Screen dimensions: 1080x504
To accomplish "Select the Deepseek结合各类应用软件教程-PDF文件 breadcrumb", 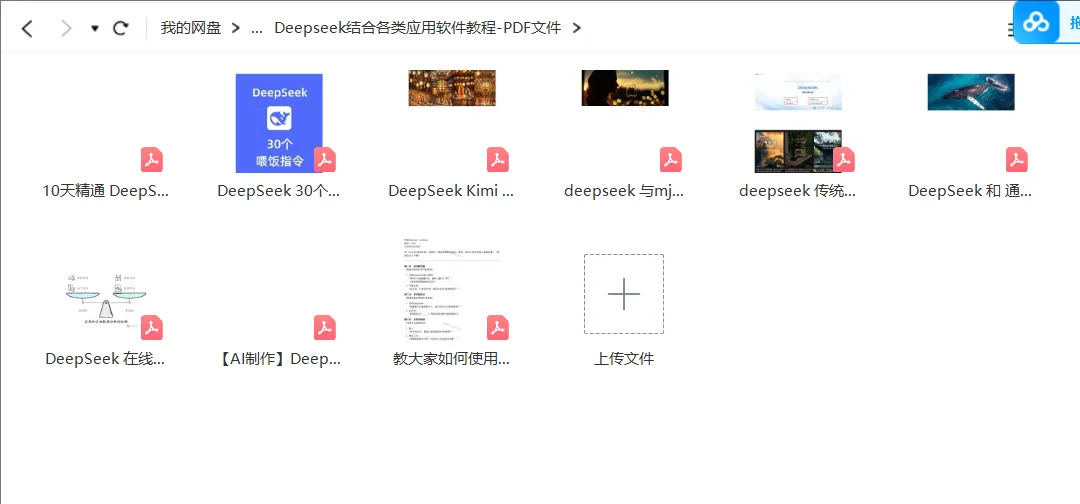I will [x=417, y=28].
